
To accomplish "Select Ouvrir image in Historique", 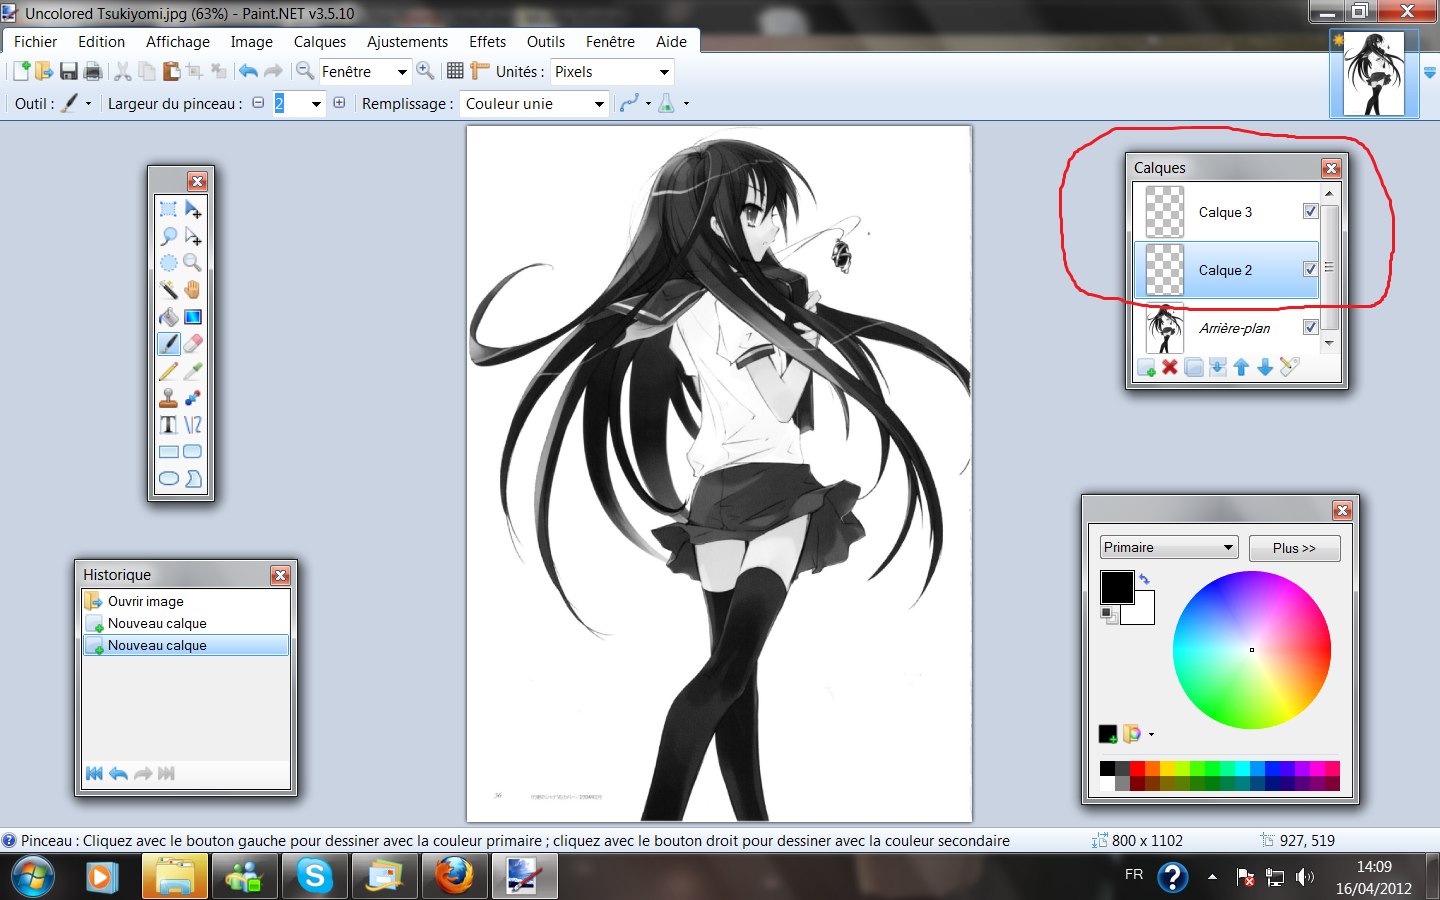I will (x=186, y=601).
